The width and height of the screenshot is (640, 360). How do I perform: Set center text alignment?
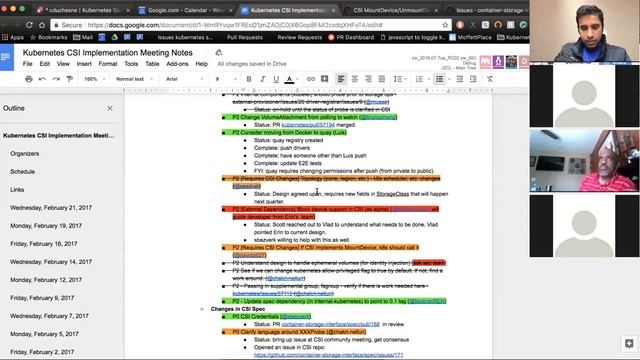coord(354,79)
